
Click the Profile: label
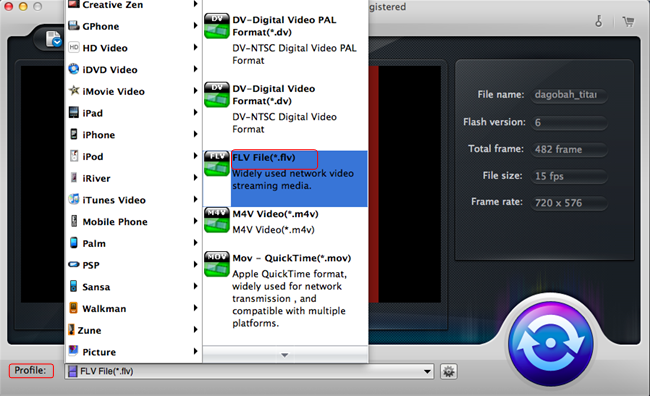(x=31, y=370)
